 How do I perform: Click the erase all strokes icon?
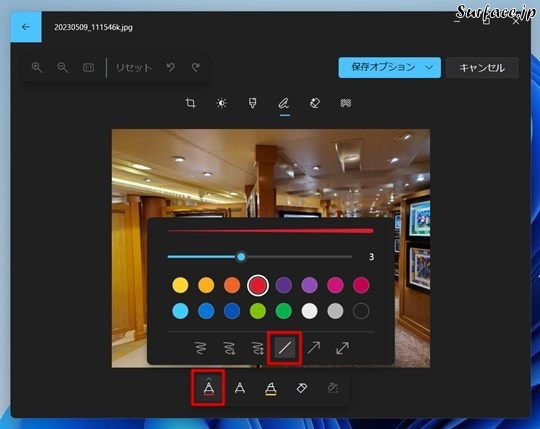pyautogui.click(x=333, y=388)
